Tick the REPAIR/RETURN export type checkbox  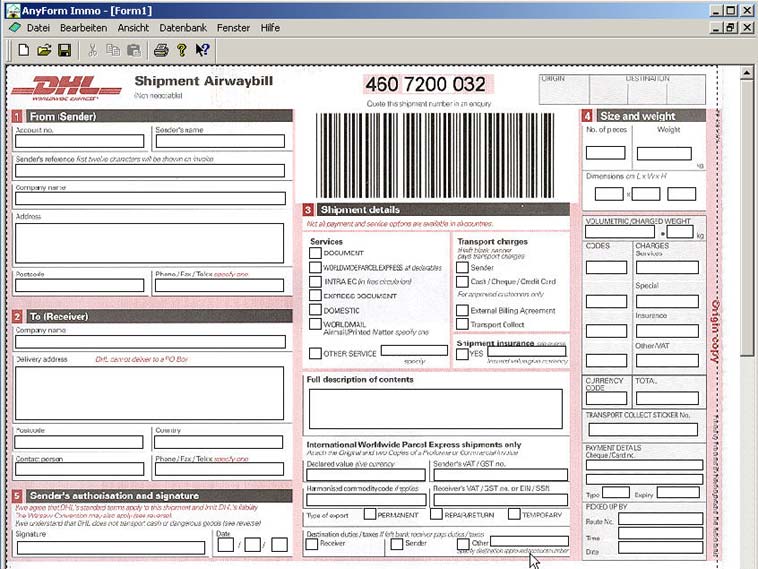pyautogui.click(x=436, y=514)
